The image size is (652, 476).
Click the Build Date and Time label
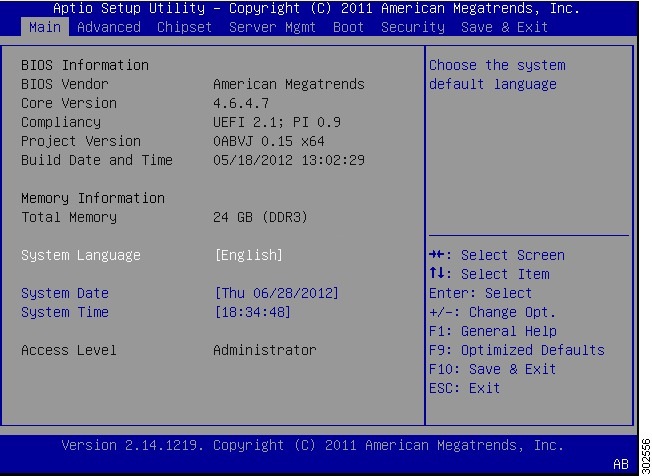[97, 160]
